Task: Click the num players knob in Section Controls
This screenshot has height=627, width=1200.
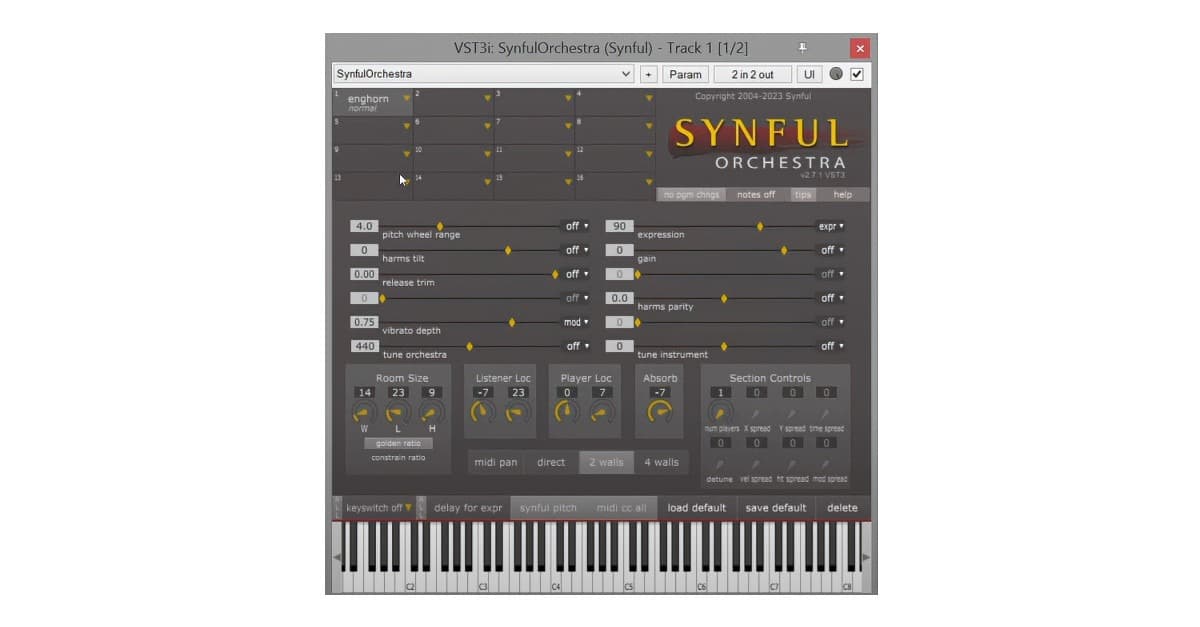Action: [x=721, y=409]
